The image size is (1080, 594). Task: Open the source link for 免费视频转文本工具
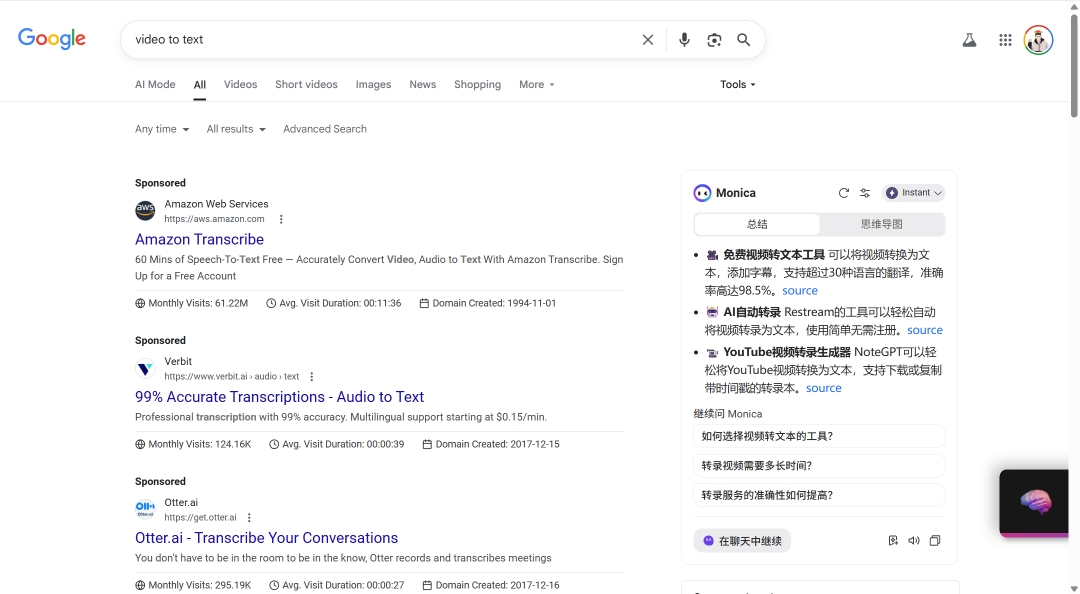[x=800, y=291]
